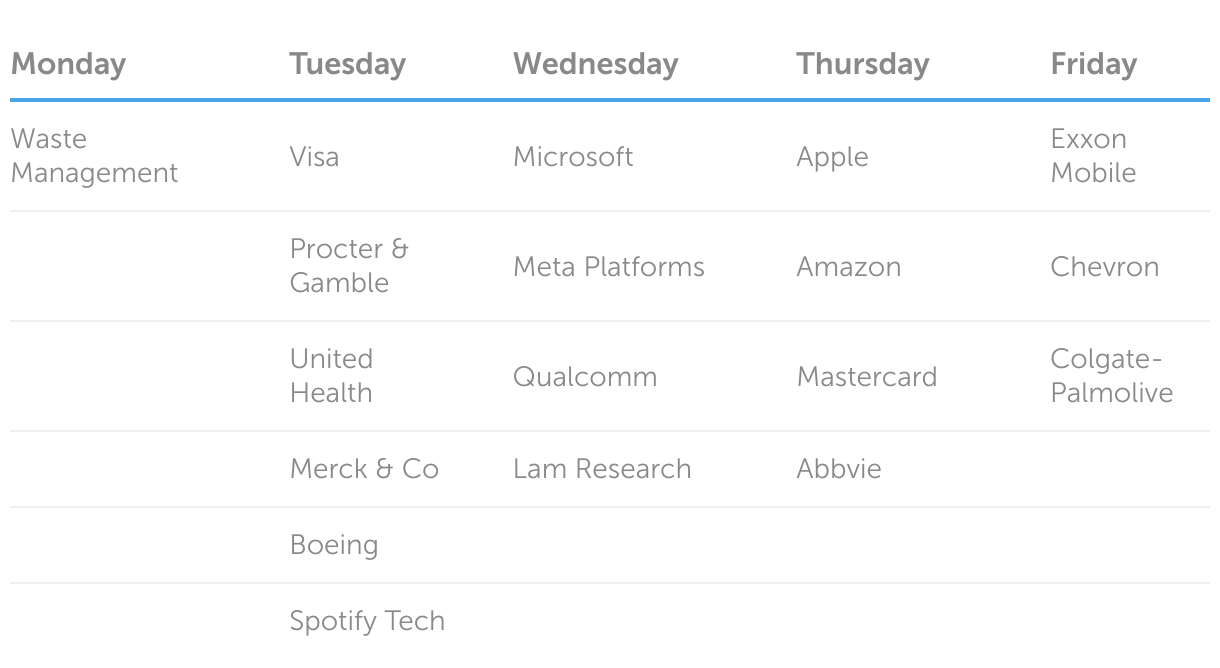Viewport: 1220px width, 668px height.
Task: Click the Qualcomm entry
Action: (x=585, y=377)
